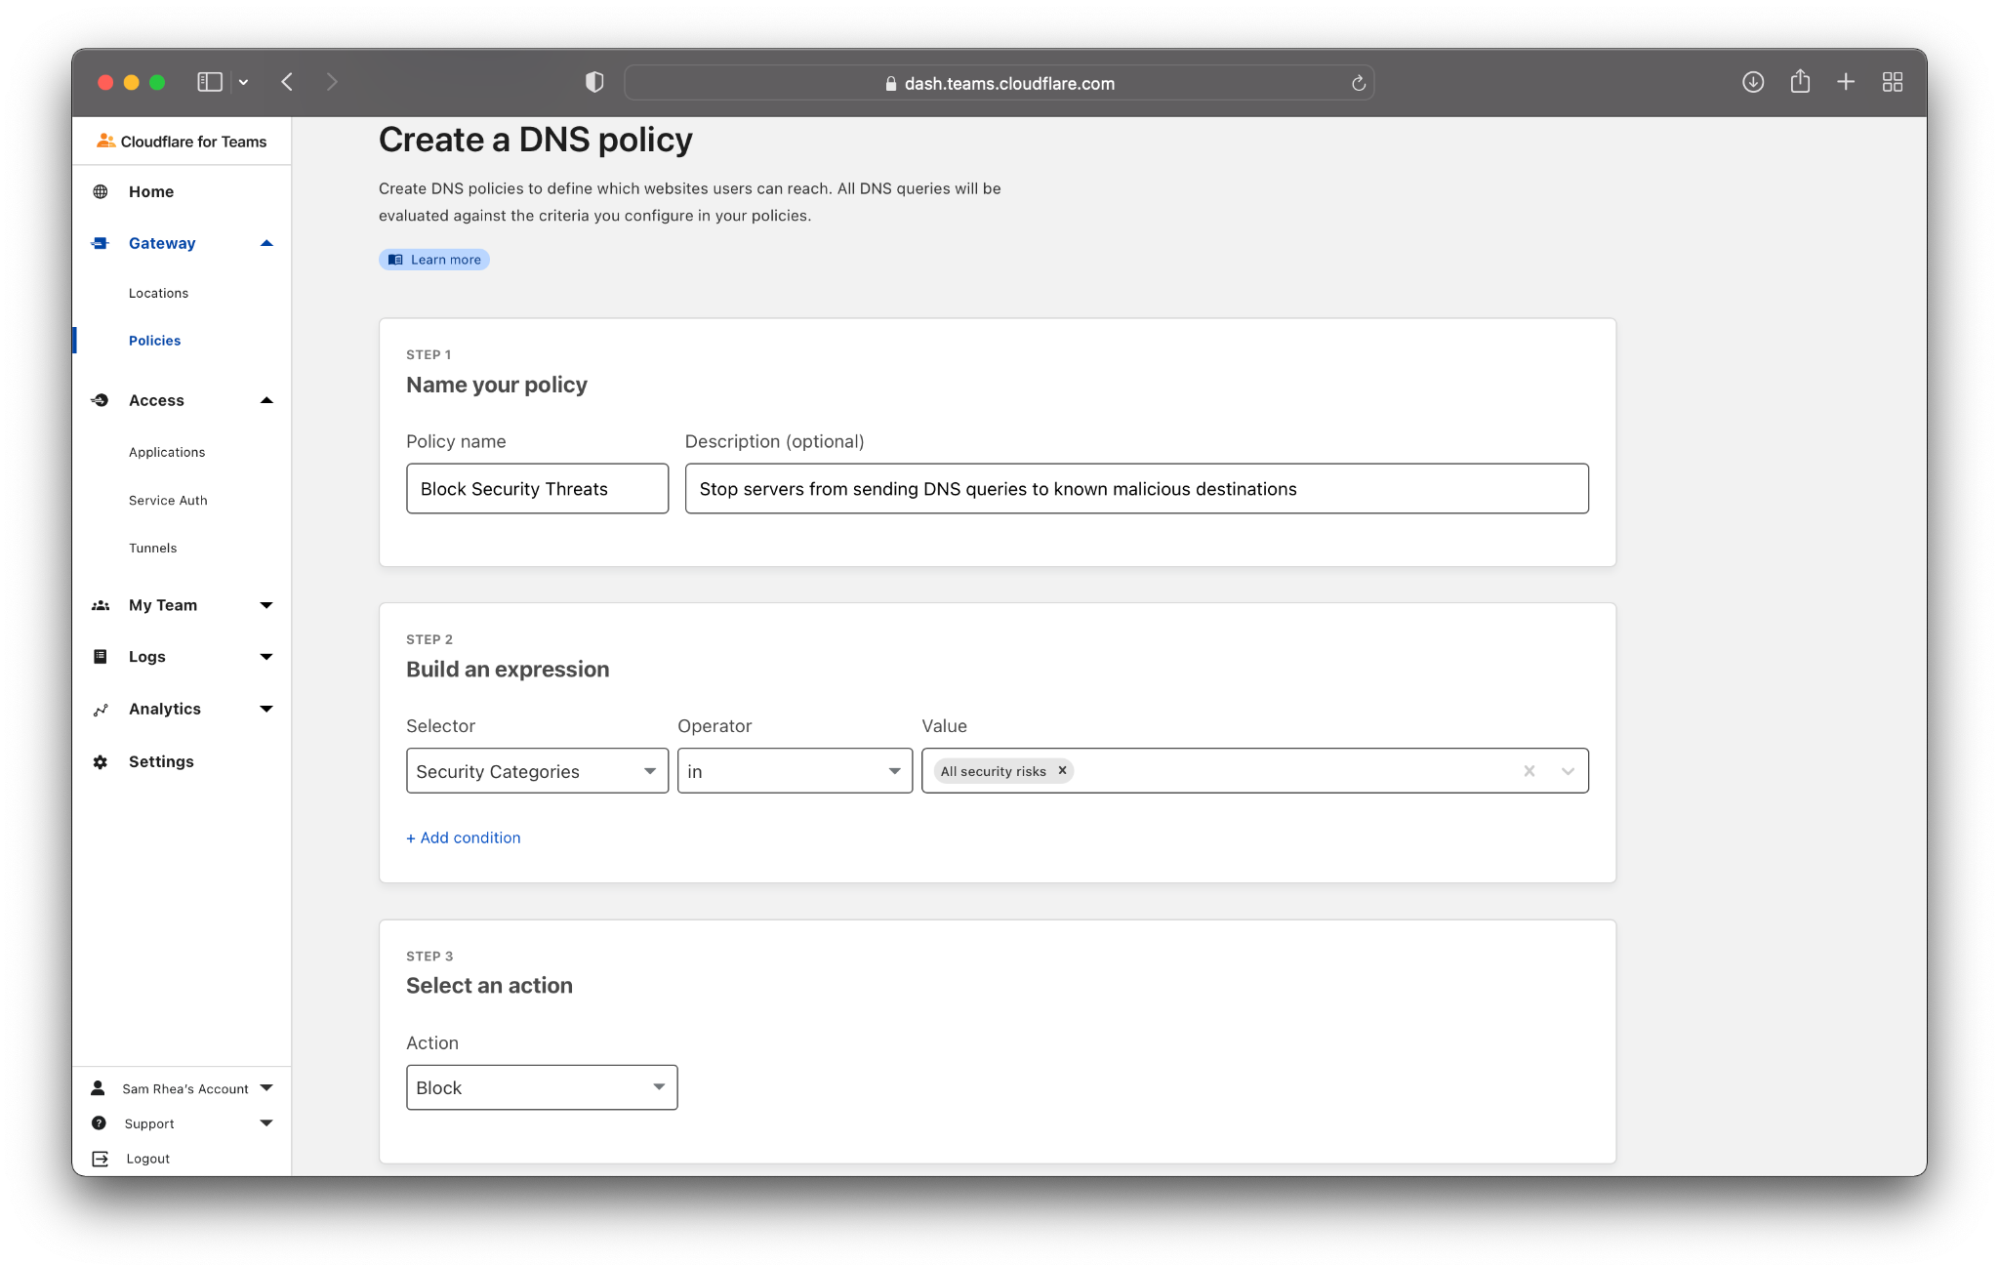
Task: Click the Create a DNS policy heading
Action: pyautogui.click(x=535, y=140)
